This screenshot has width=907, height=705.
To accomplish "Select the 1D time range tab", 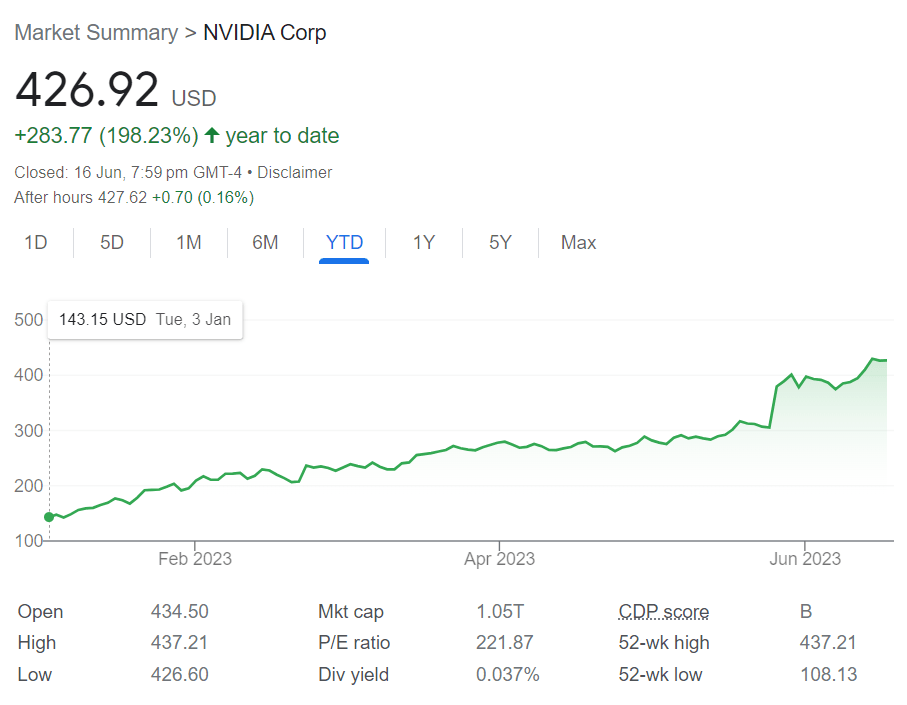I will pyautogui.click(x=36, y=243).
